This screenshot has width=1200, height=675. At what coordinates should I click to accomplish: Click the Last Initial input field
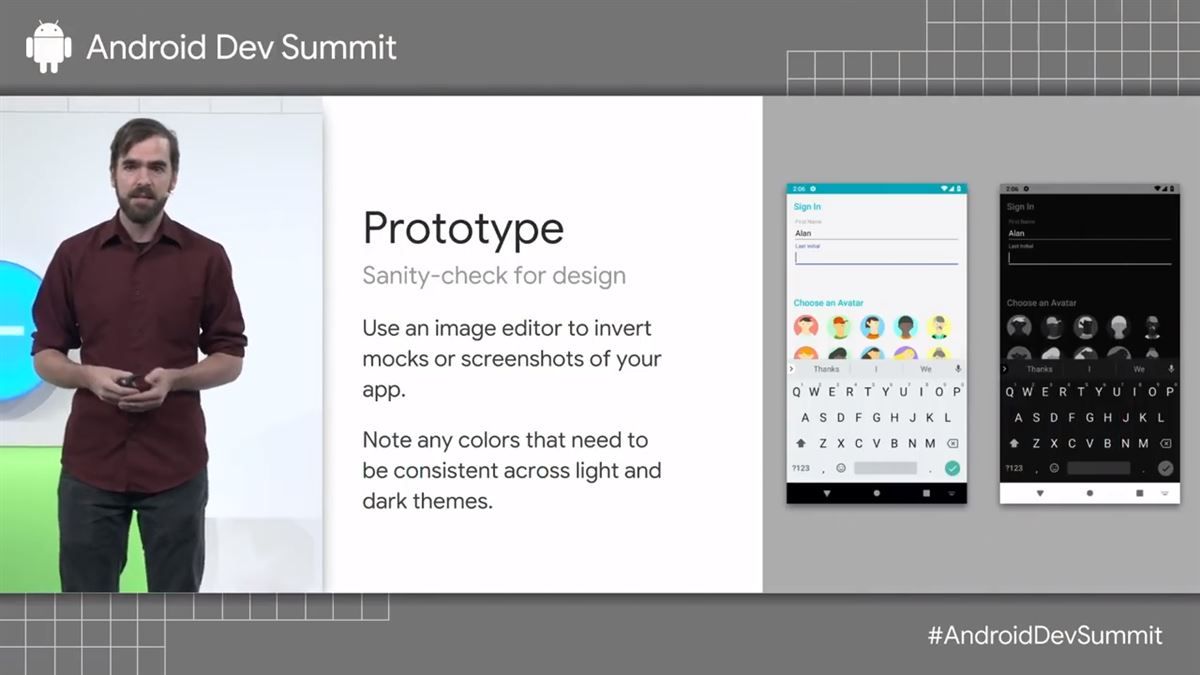coord(875,258)
